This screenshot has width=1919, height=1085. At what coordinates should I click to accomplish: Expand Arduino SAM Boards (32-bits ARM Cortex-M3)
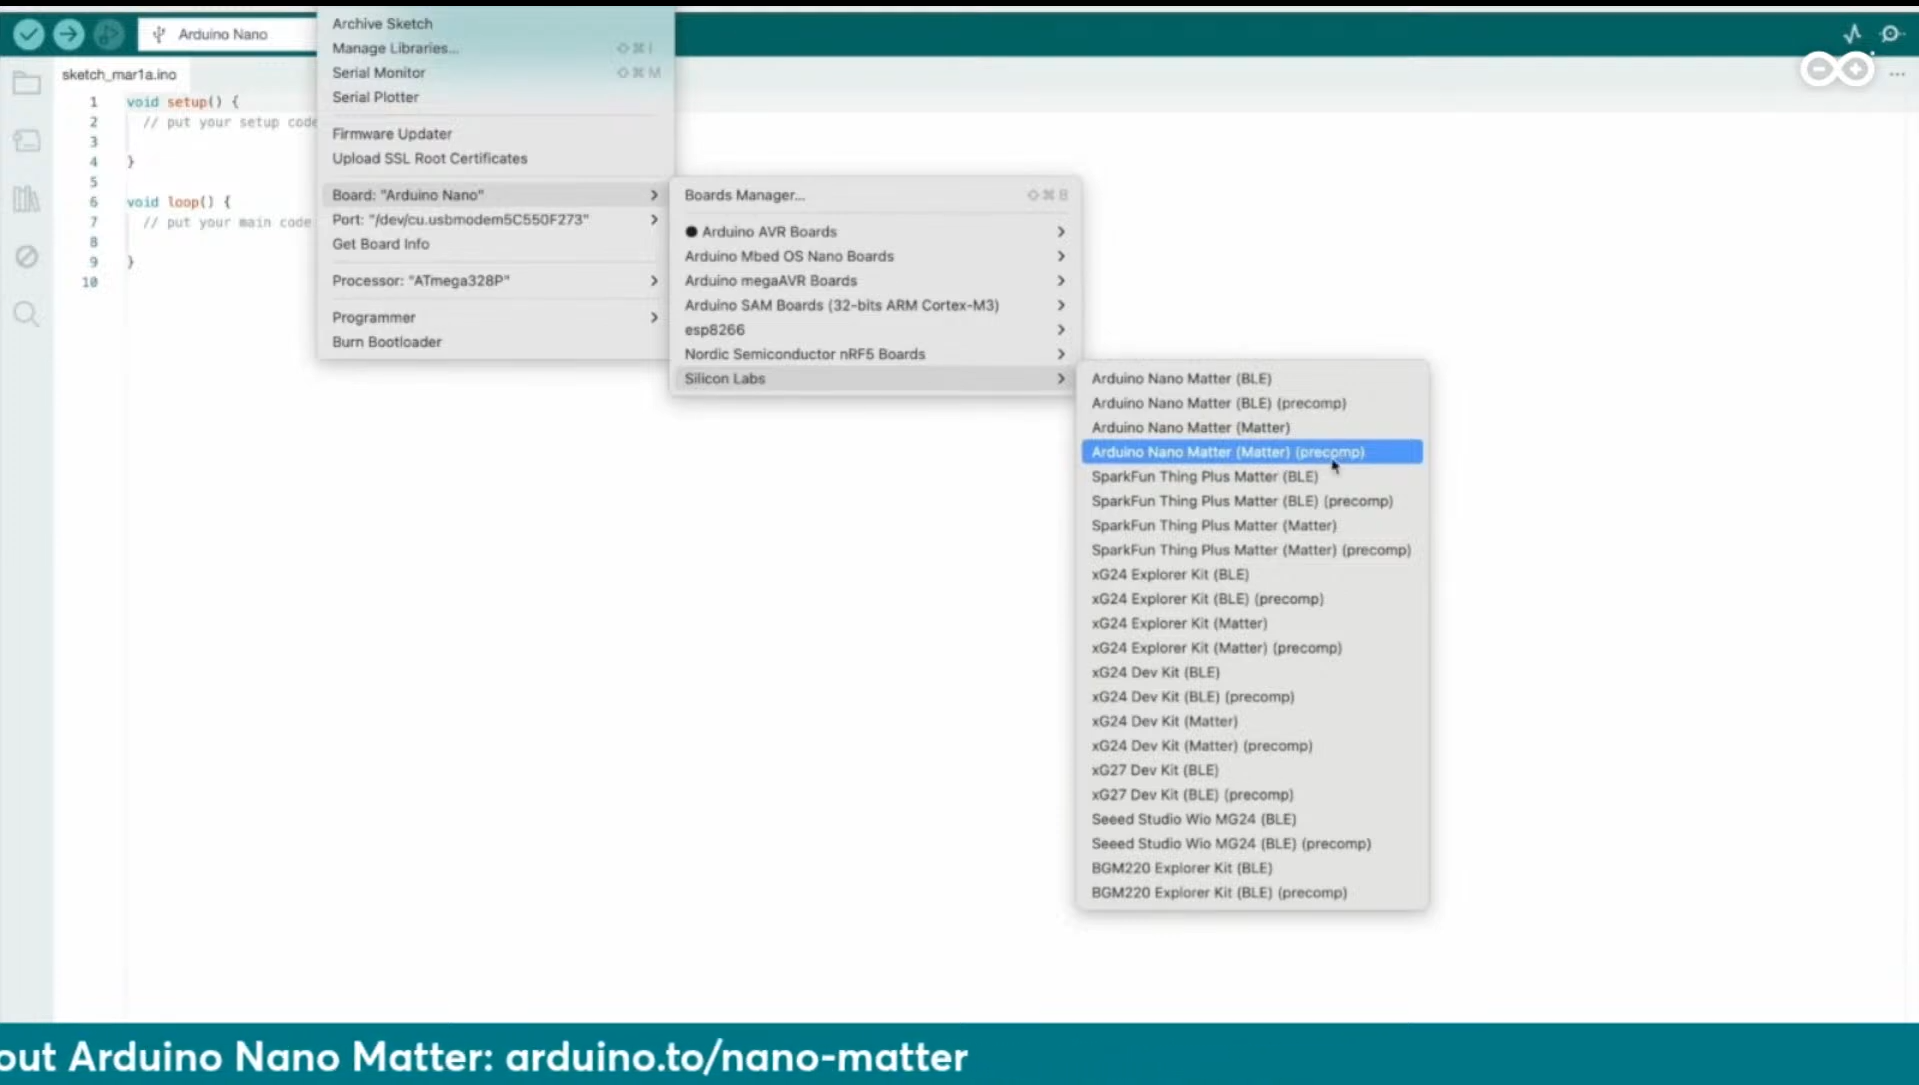875,305
